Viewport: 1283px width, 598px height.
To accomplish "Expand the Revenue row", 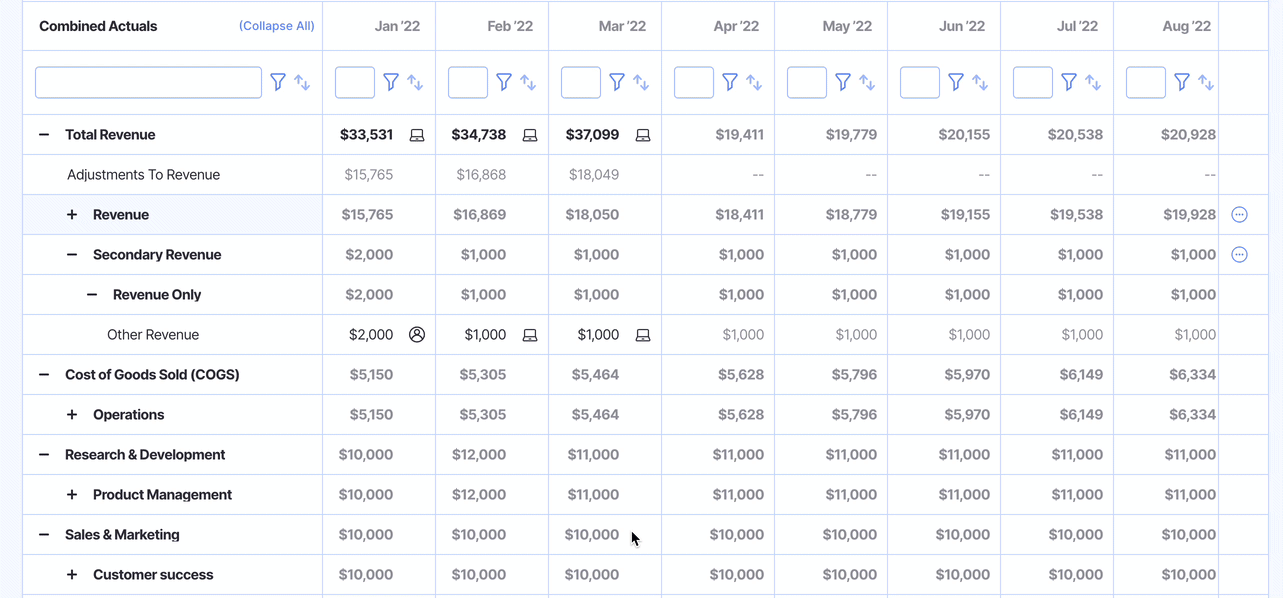I will 72,215.
